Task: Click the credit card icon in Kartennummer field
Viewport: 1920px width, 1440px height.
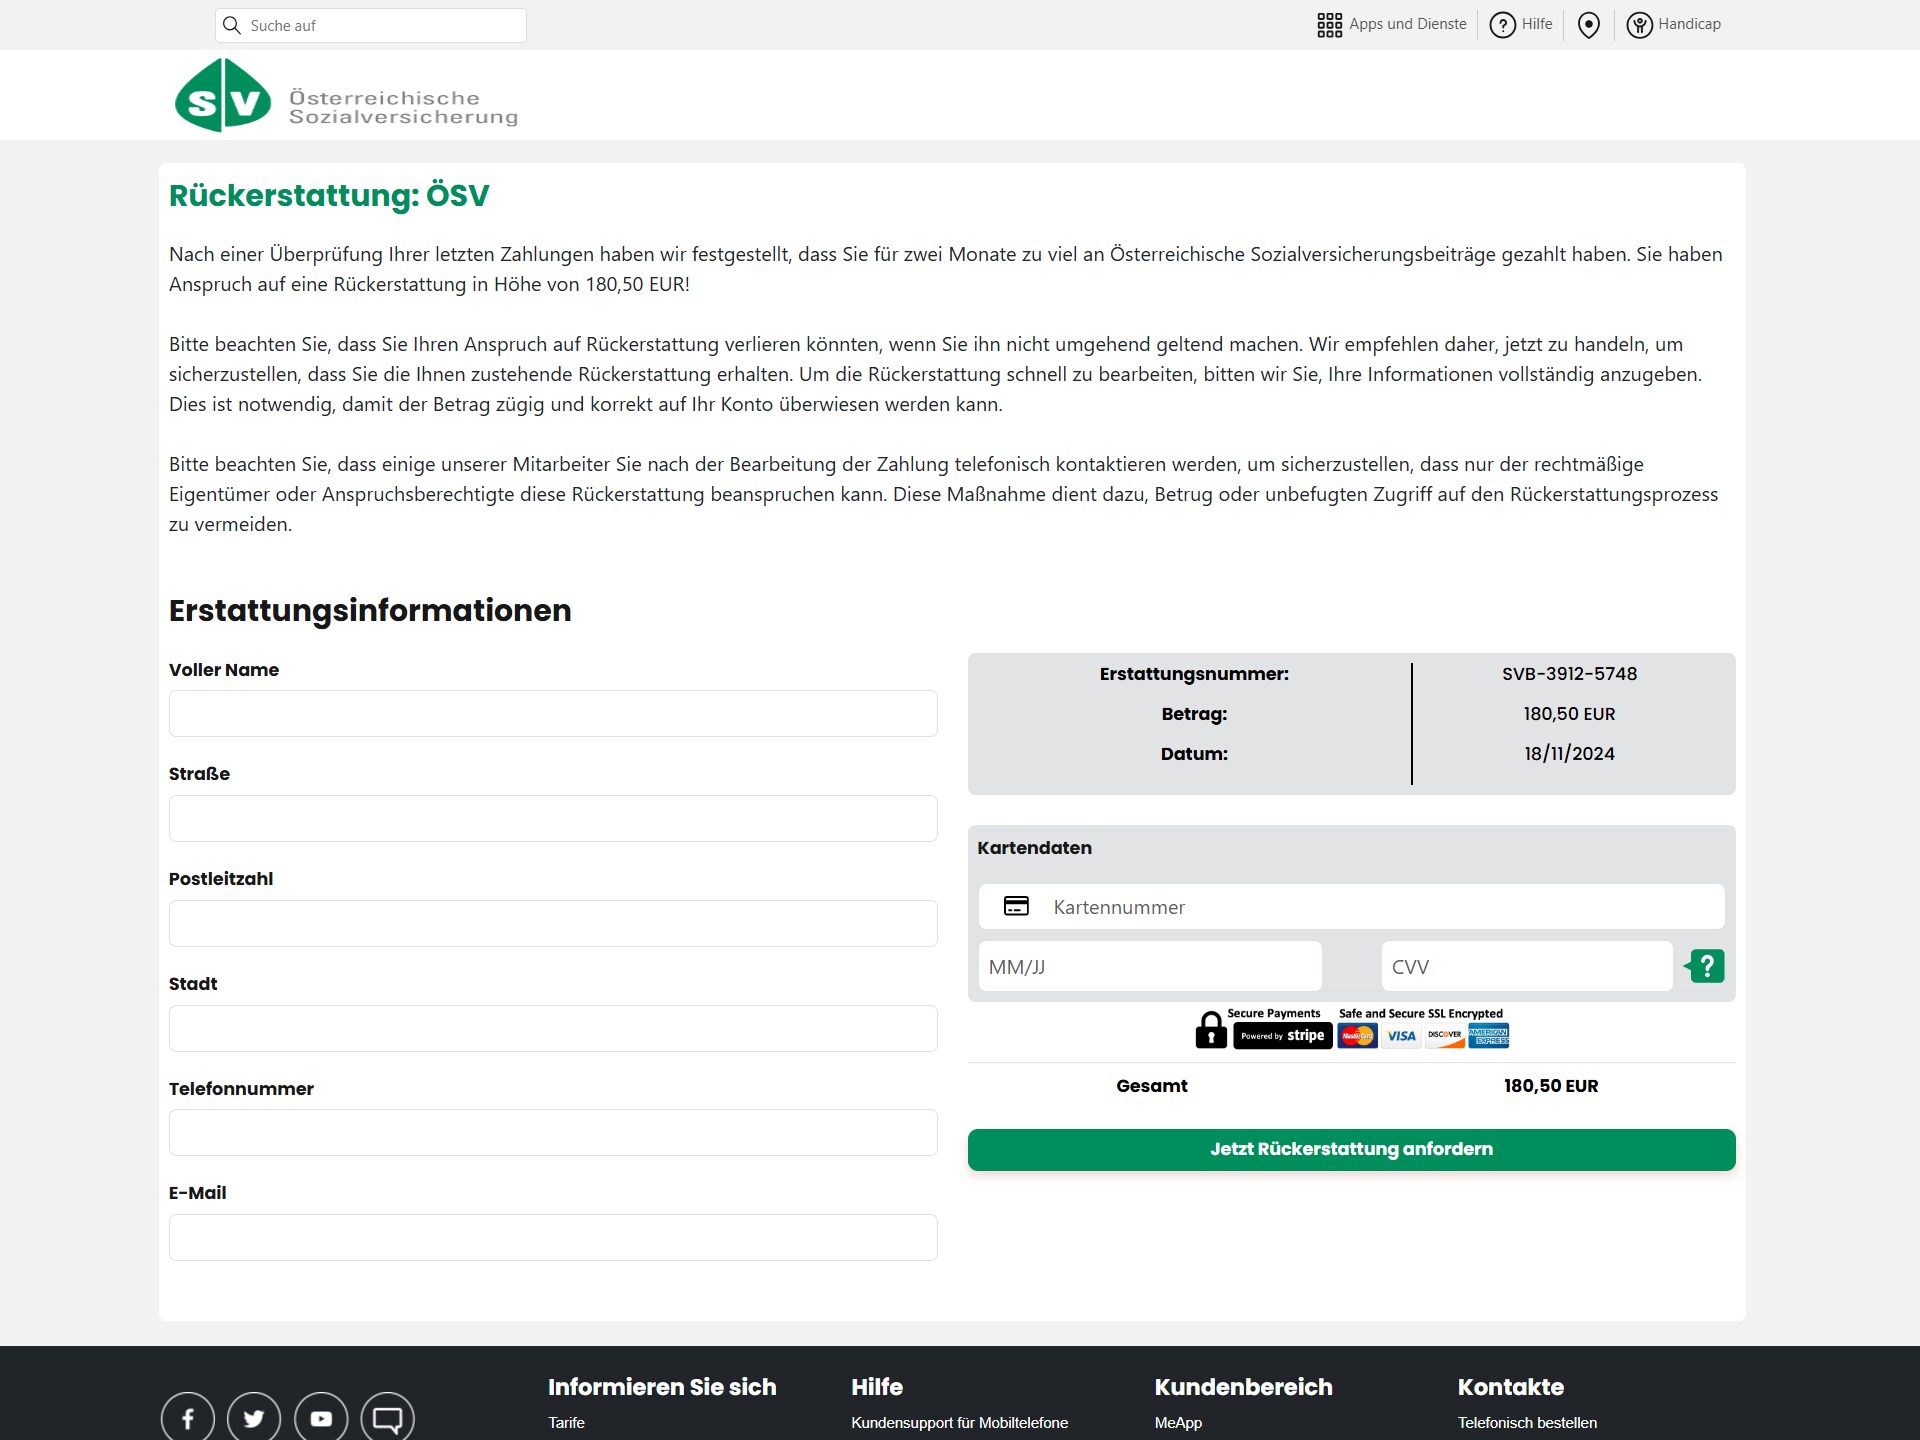Action: [x=1017, y=906]
